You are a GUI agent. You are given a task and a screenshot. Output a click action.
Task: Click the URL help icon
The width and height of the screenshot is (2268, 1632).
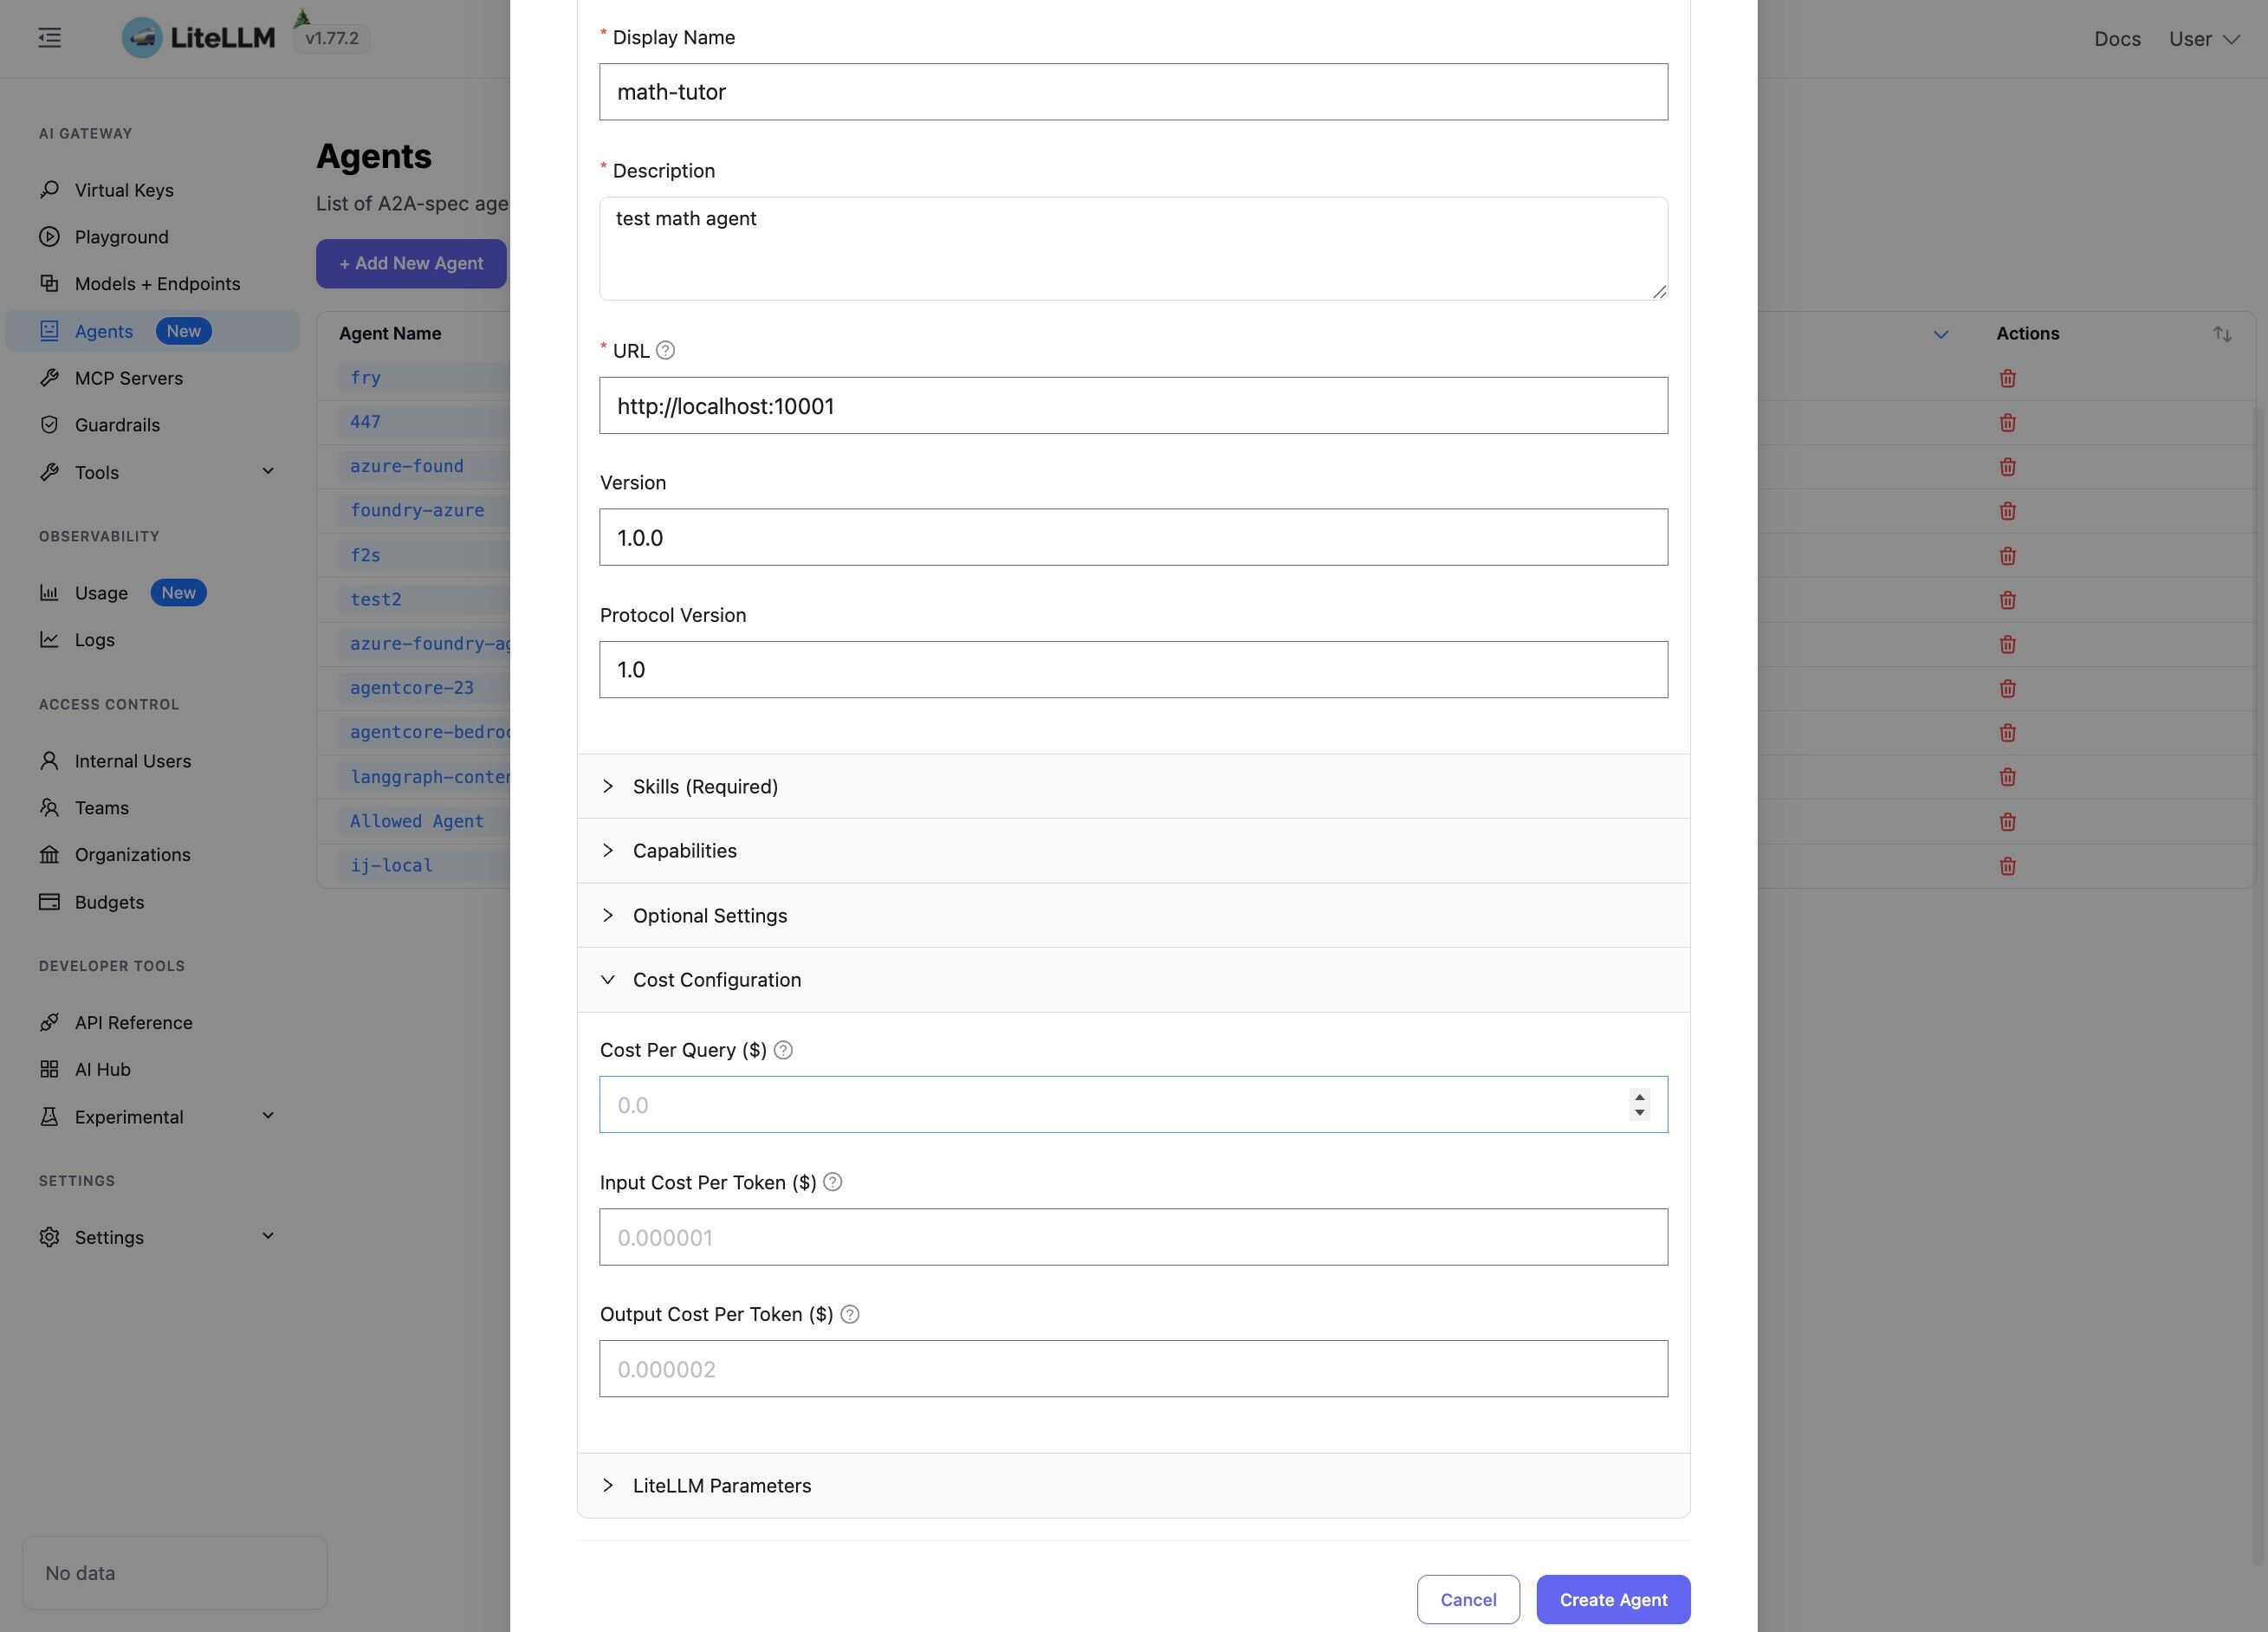pyautogui.click(x=666, y=350)
